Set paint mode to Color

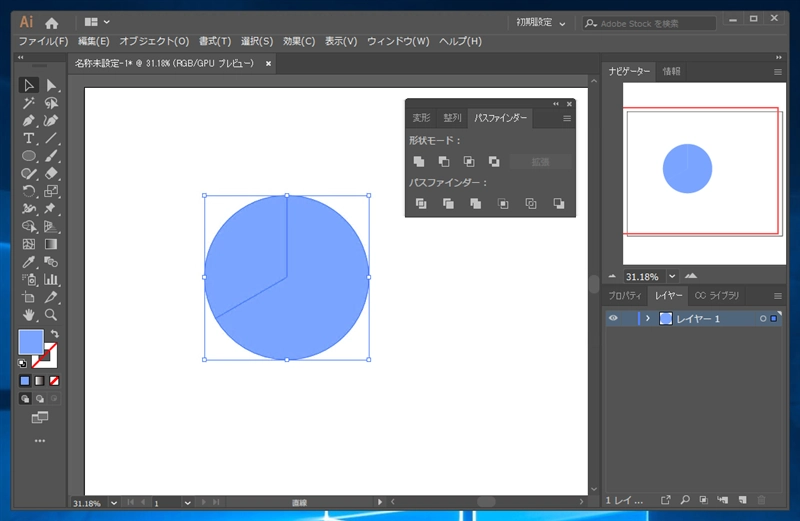click(x=24, y=381)
